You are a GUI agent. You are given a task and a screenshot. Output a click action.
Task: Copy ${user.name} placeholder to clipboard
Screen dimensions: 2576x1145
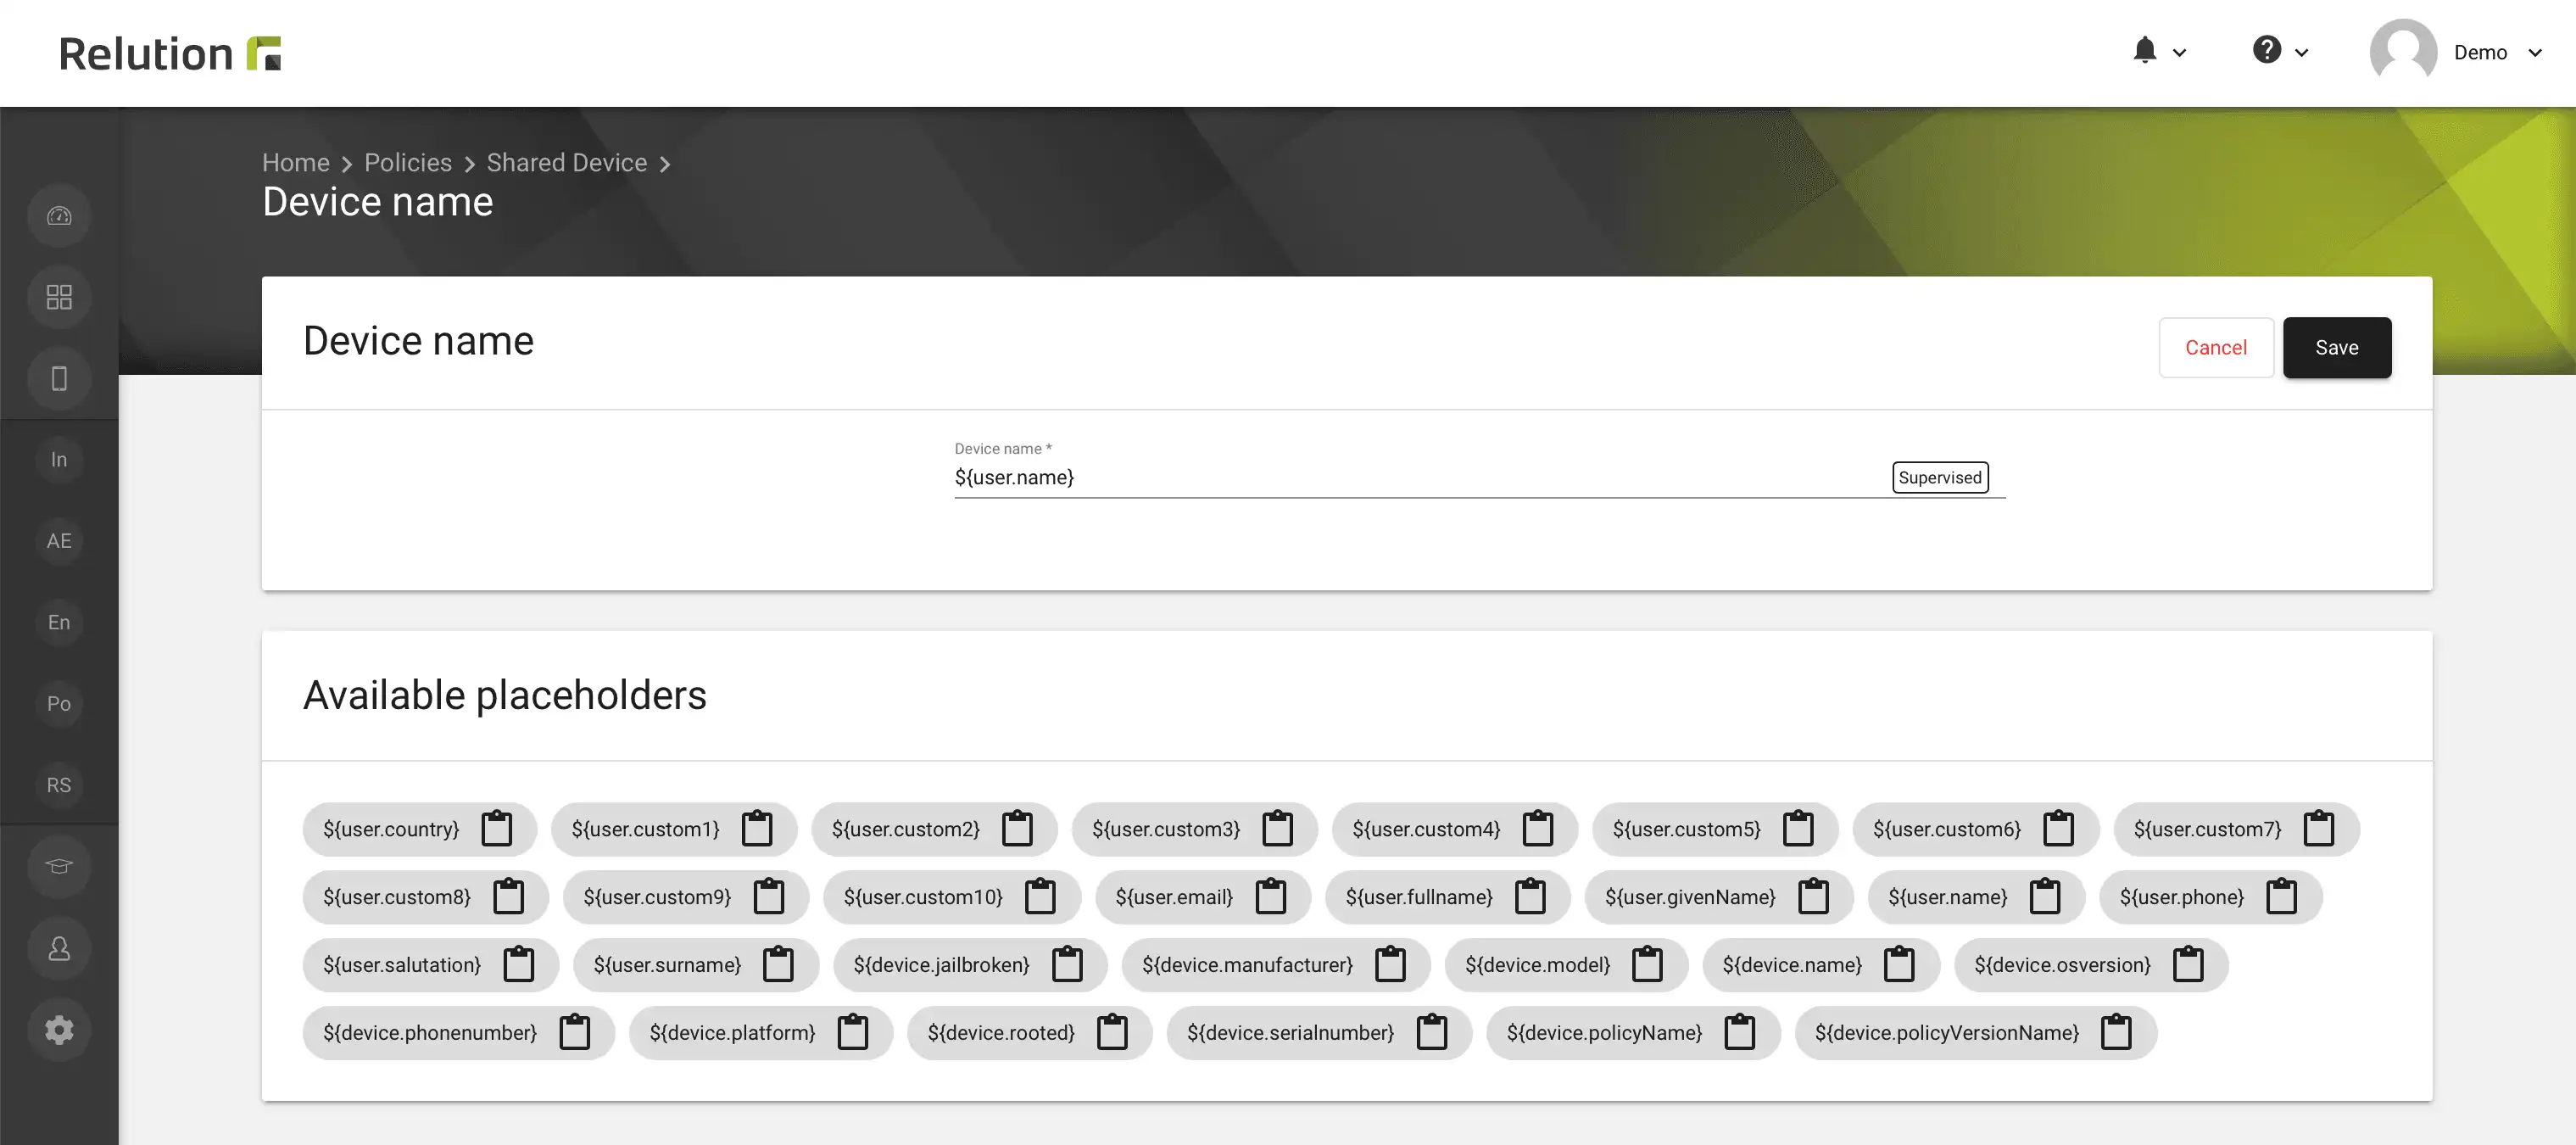tap(2045, 897)
